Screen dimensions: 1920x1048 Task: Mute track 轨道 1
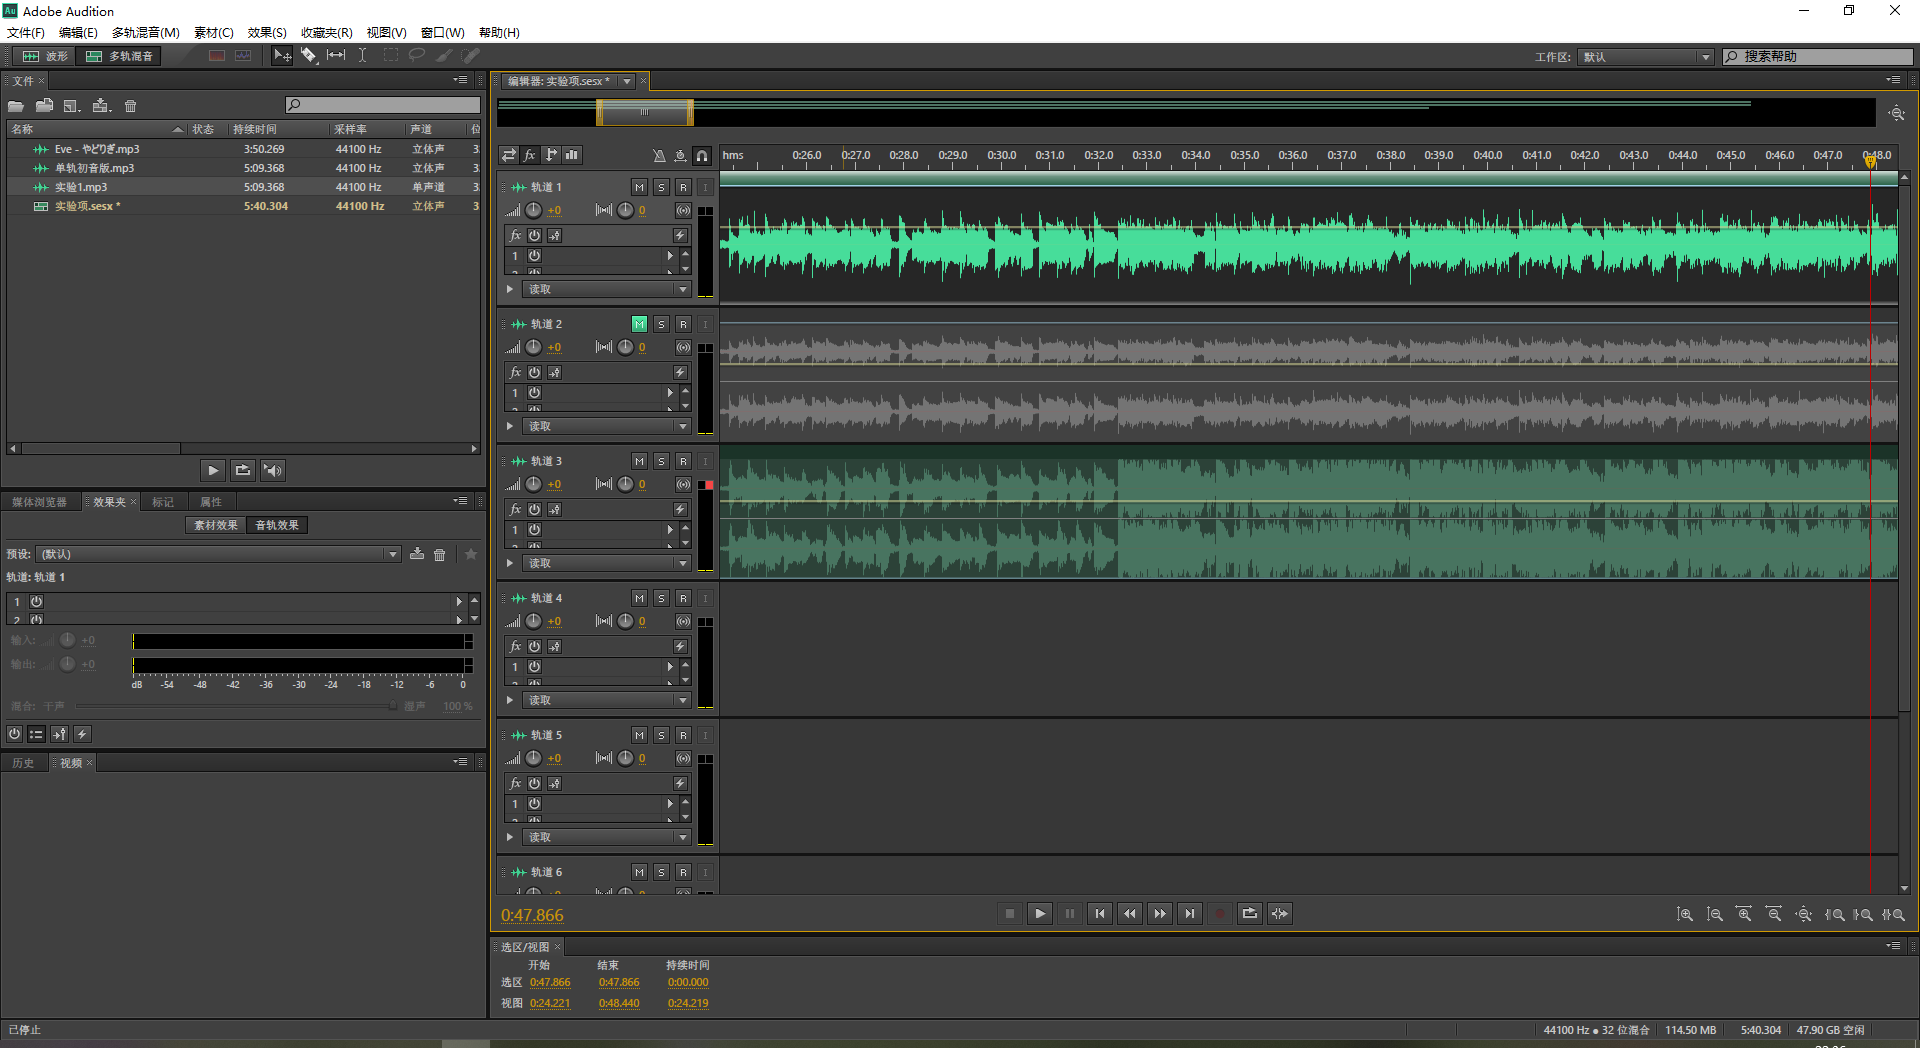[x=639, y=187]
